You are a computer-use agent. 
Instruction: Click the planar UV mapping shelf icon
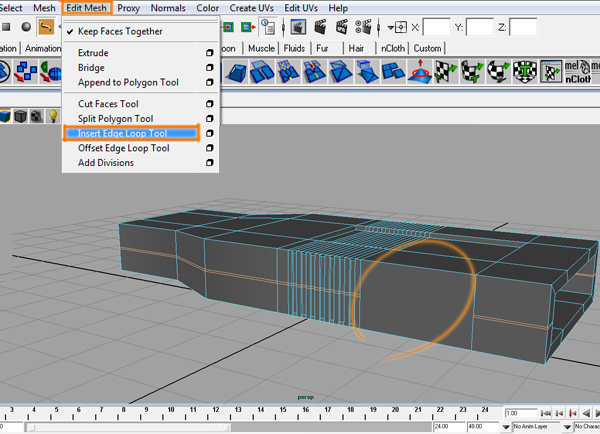click(x=446, y=72)
